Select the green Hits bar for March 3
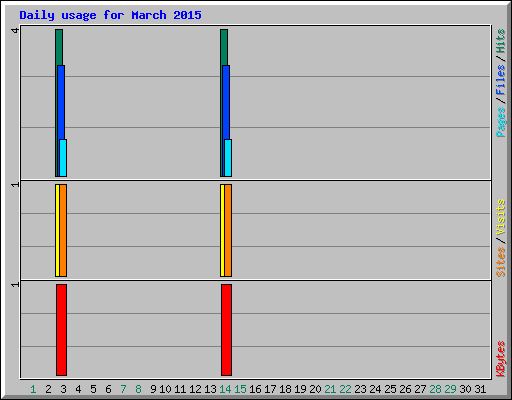512x400 pixels. point(59,47)
